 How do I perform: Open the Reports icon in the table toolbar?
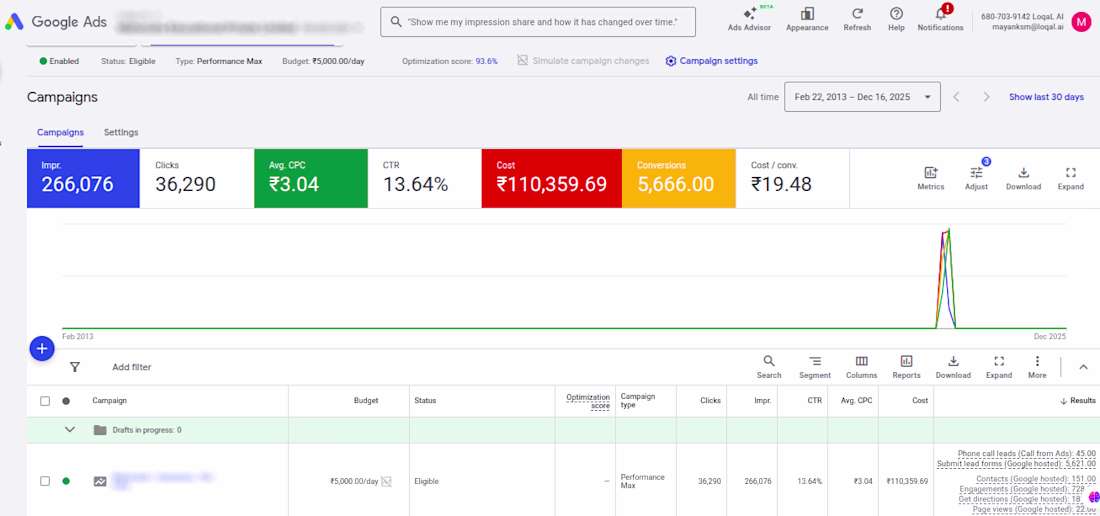click(x=906, y=361)
